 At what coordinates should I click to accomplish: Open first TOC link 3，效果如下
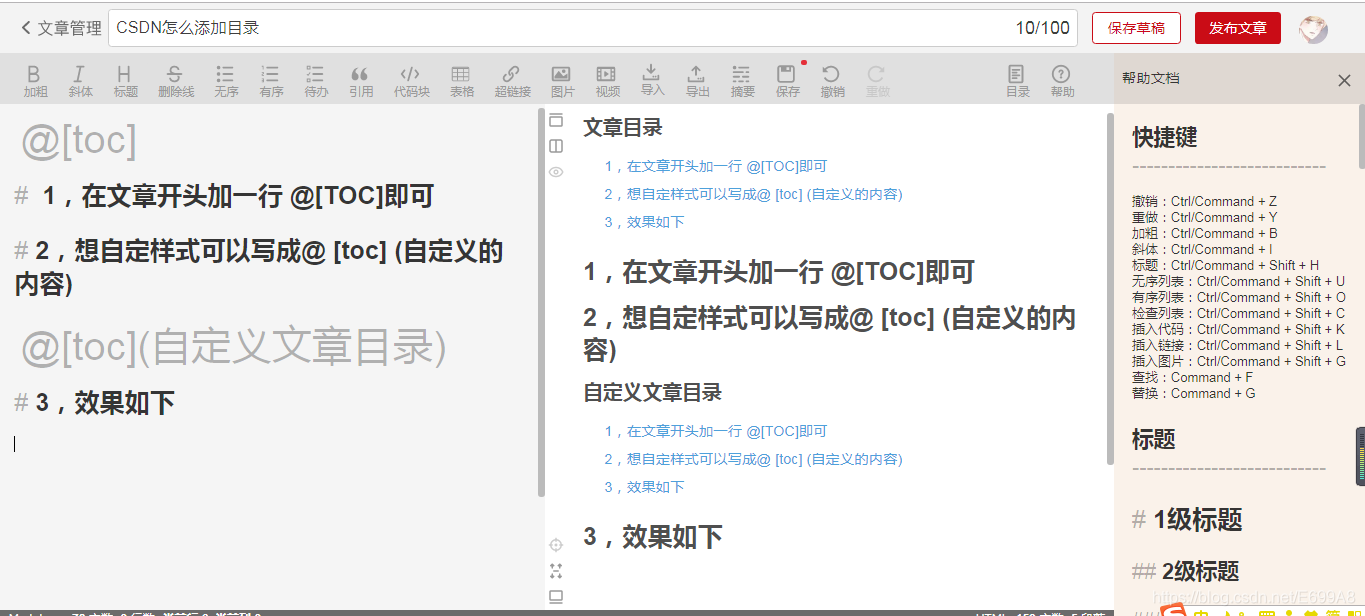coord(644,222)
